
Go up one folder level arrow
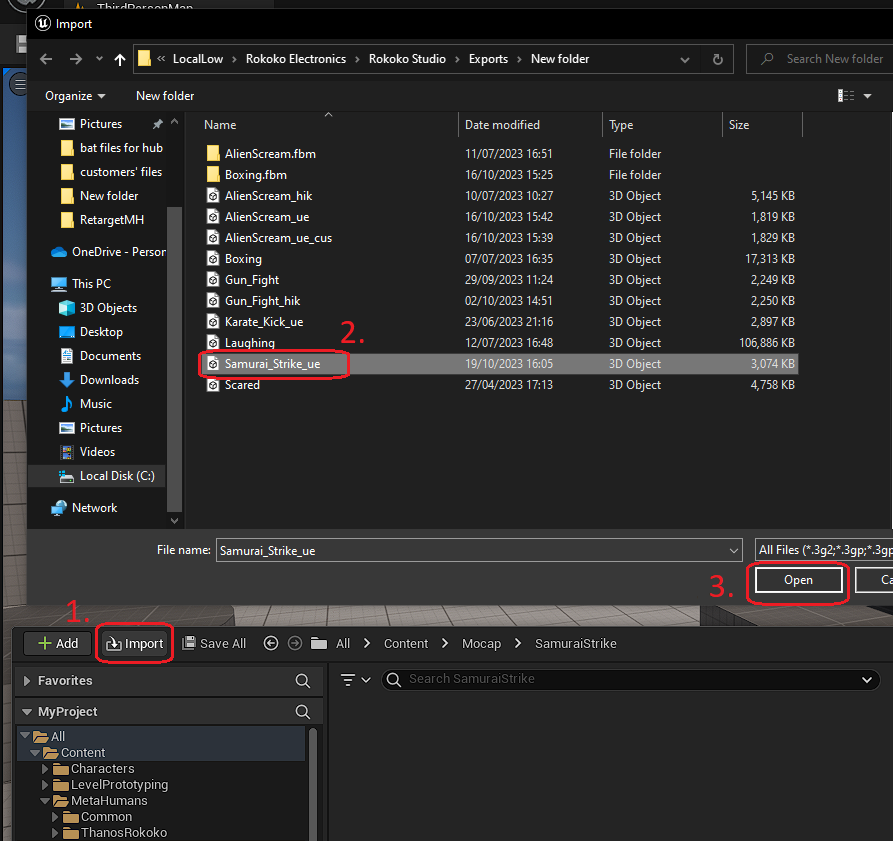pyautogui.click(x=120, y=59)
